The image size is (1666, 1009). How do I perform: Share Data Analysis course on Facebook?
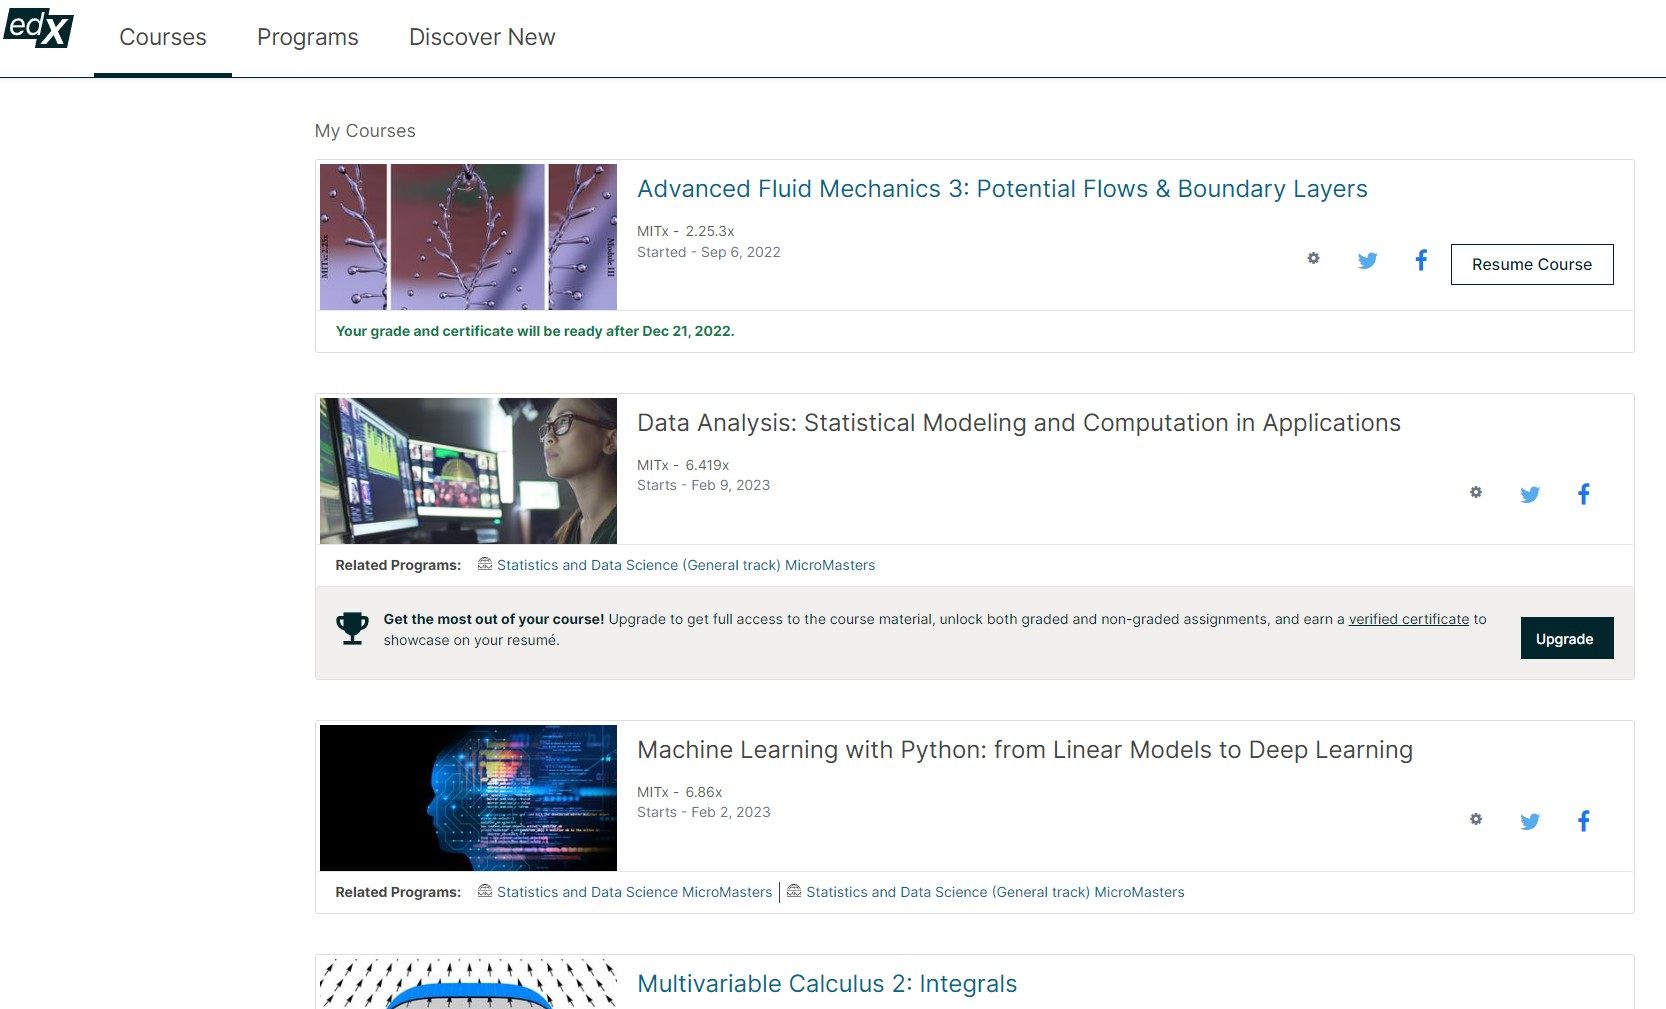click(1583, 494)
